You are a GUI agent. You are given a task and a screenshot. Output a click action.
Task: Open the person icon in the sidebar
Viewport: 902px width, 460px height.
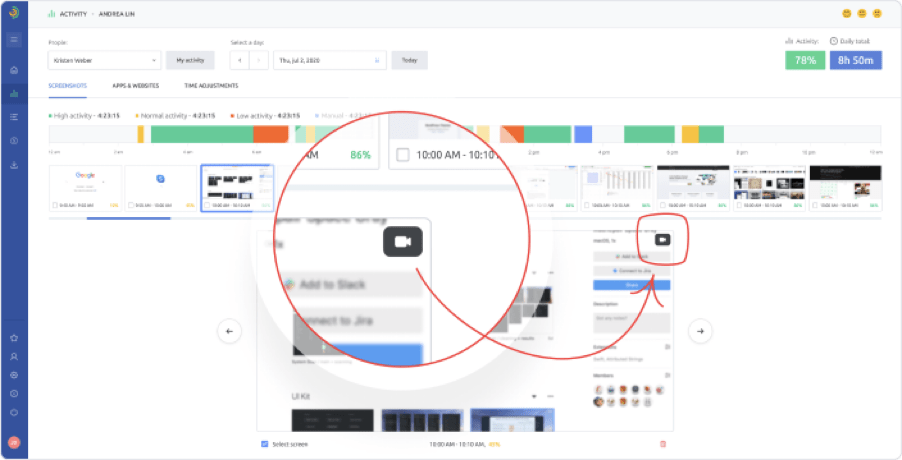click(x=14, y=356)
